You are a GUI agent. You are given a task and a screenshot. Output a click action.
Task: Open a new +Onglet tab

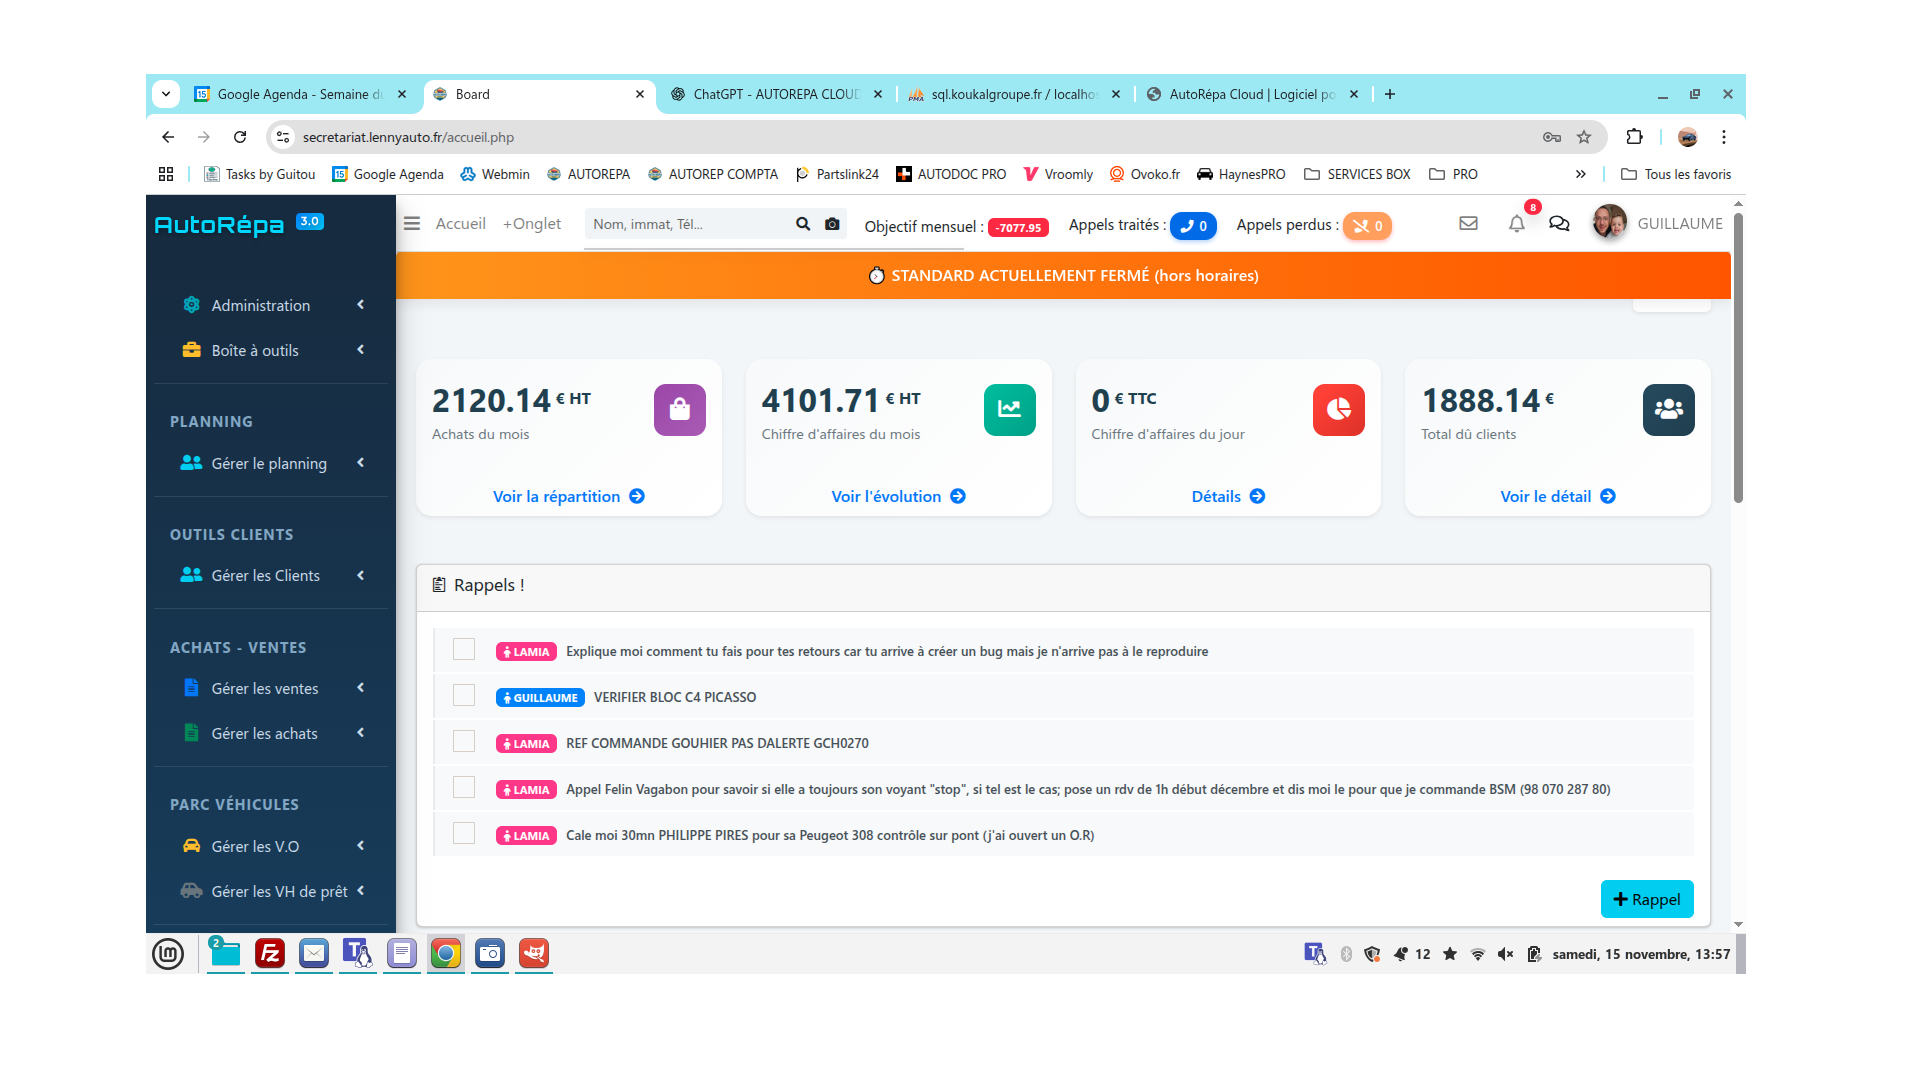point(531,224)
